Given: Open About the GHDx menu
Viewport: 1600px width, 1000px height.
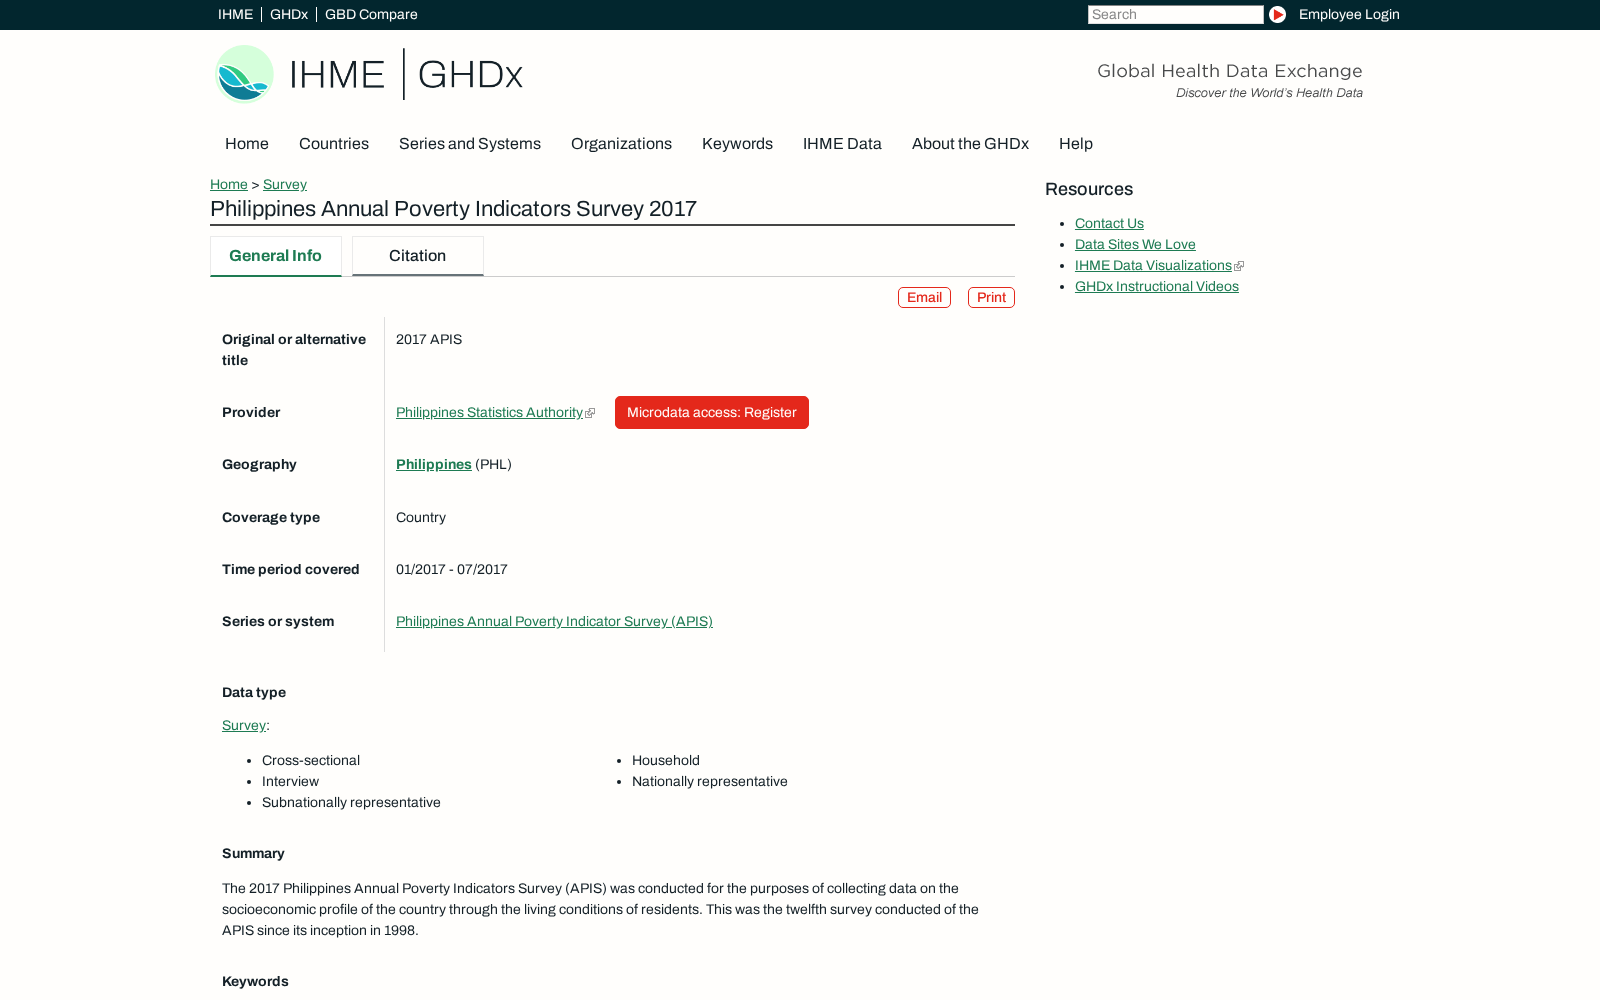Looking at the screenshot, I should [970, 144].
